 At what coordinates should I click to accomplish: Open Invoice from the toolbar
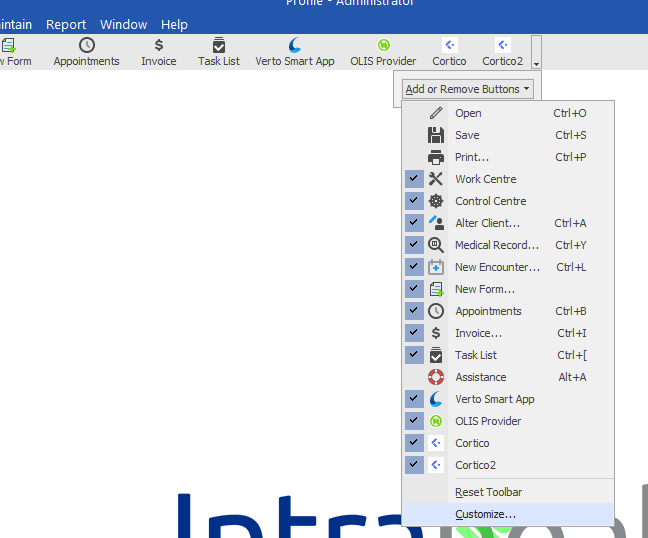click(158, 45)
